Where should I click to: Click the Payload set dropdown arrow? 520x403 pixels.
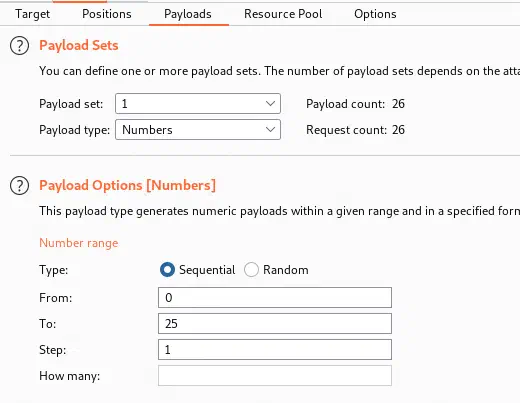click(x=270, y=104)
